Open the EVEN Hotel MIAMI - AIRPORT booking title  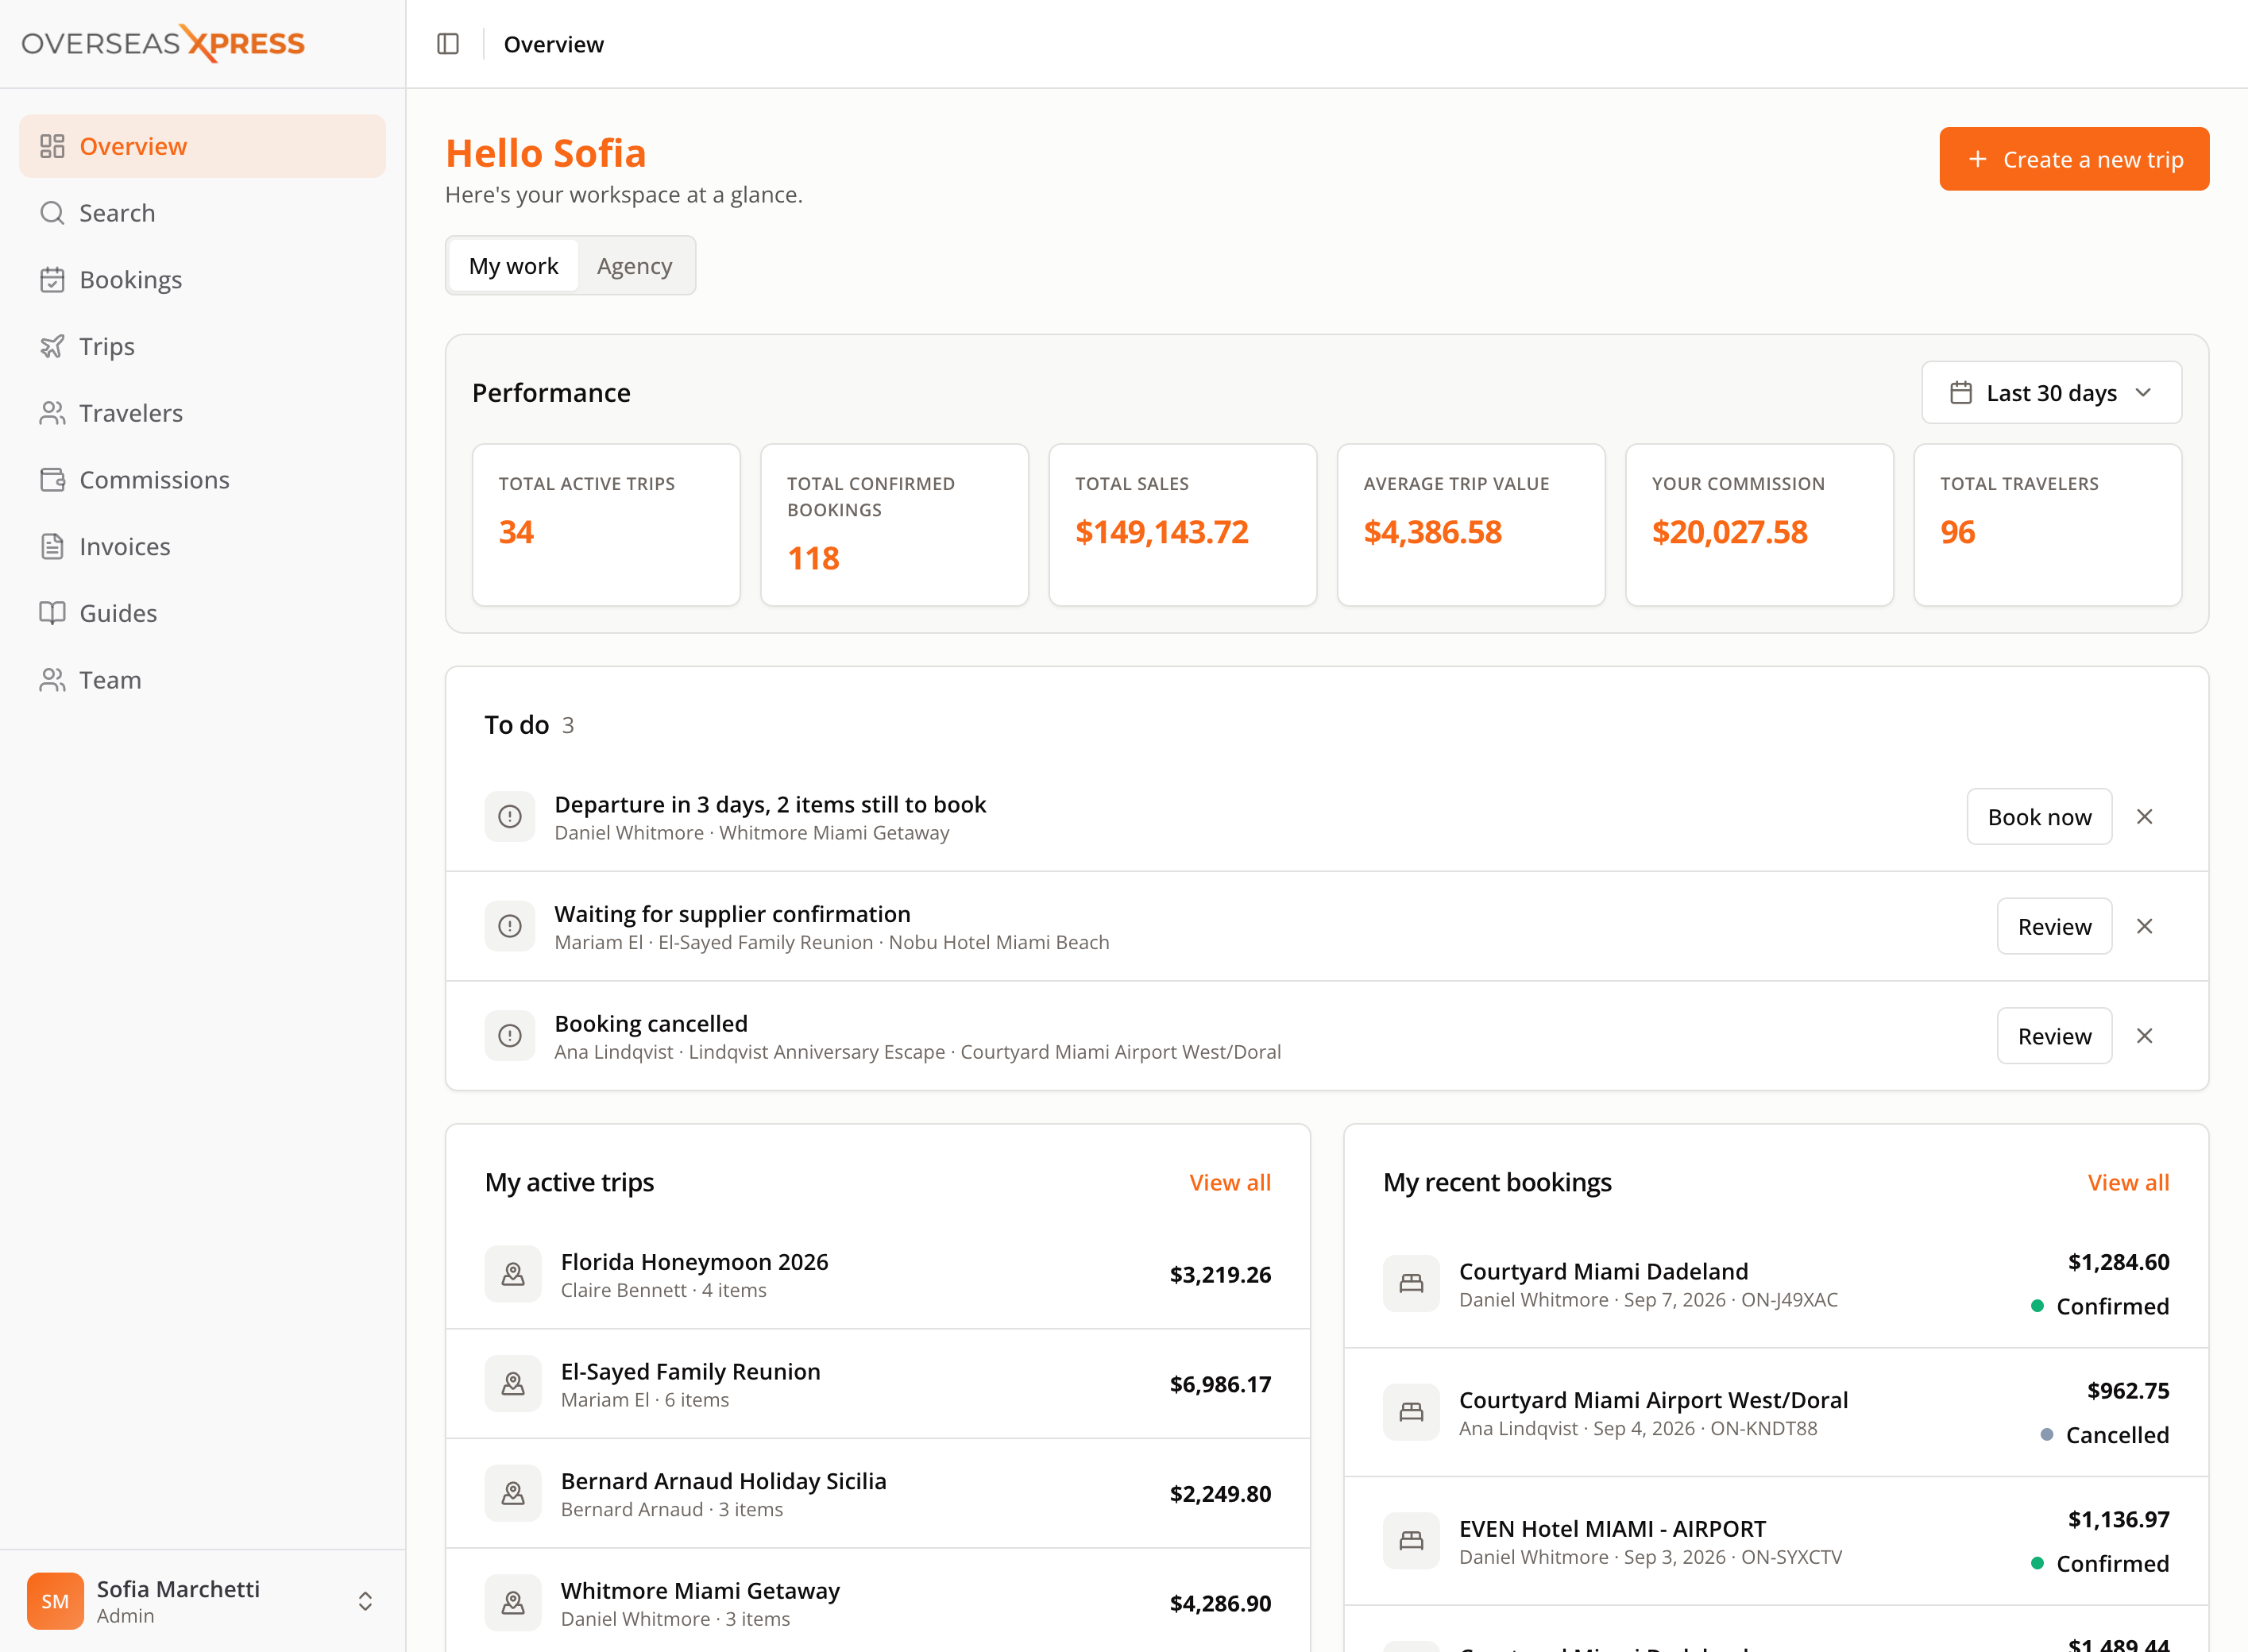pos(1612,1528)
